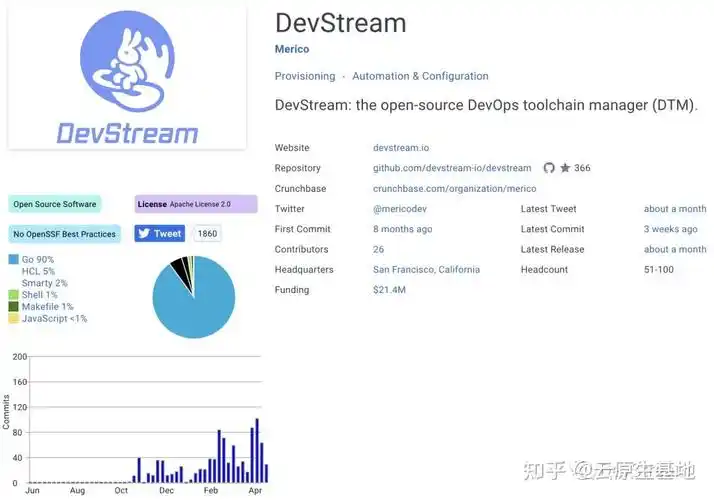Click the HCL 5% legend entry
This screenshot has width=714, height=500.
click(38, 271)
